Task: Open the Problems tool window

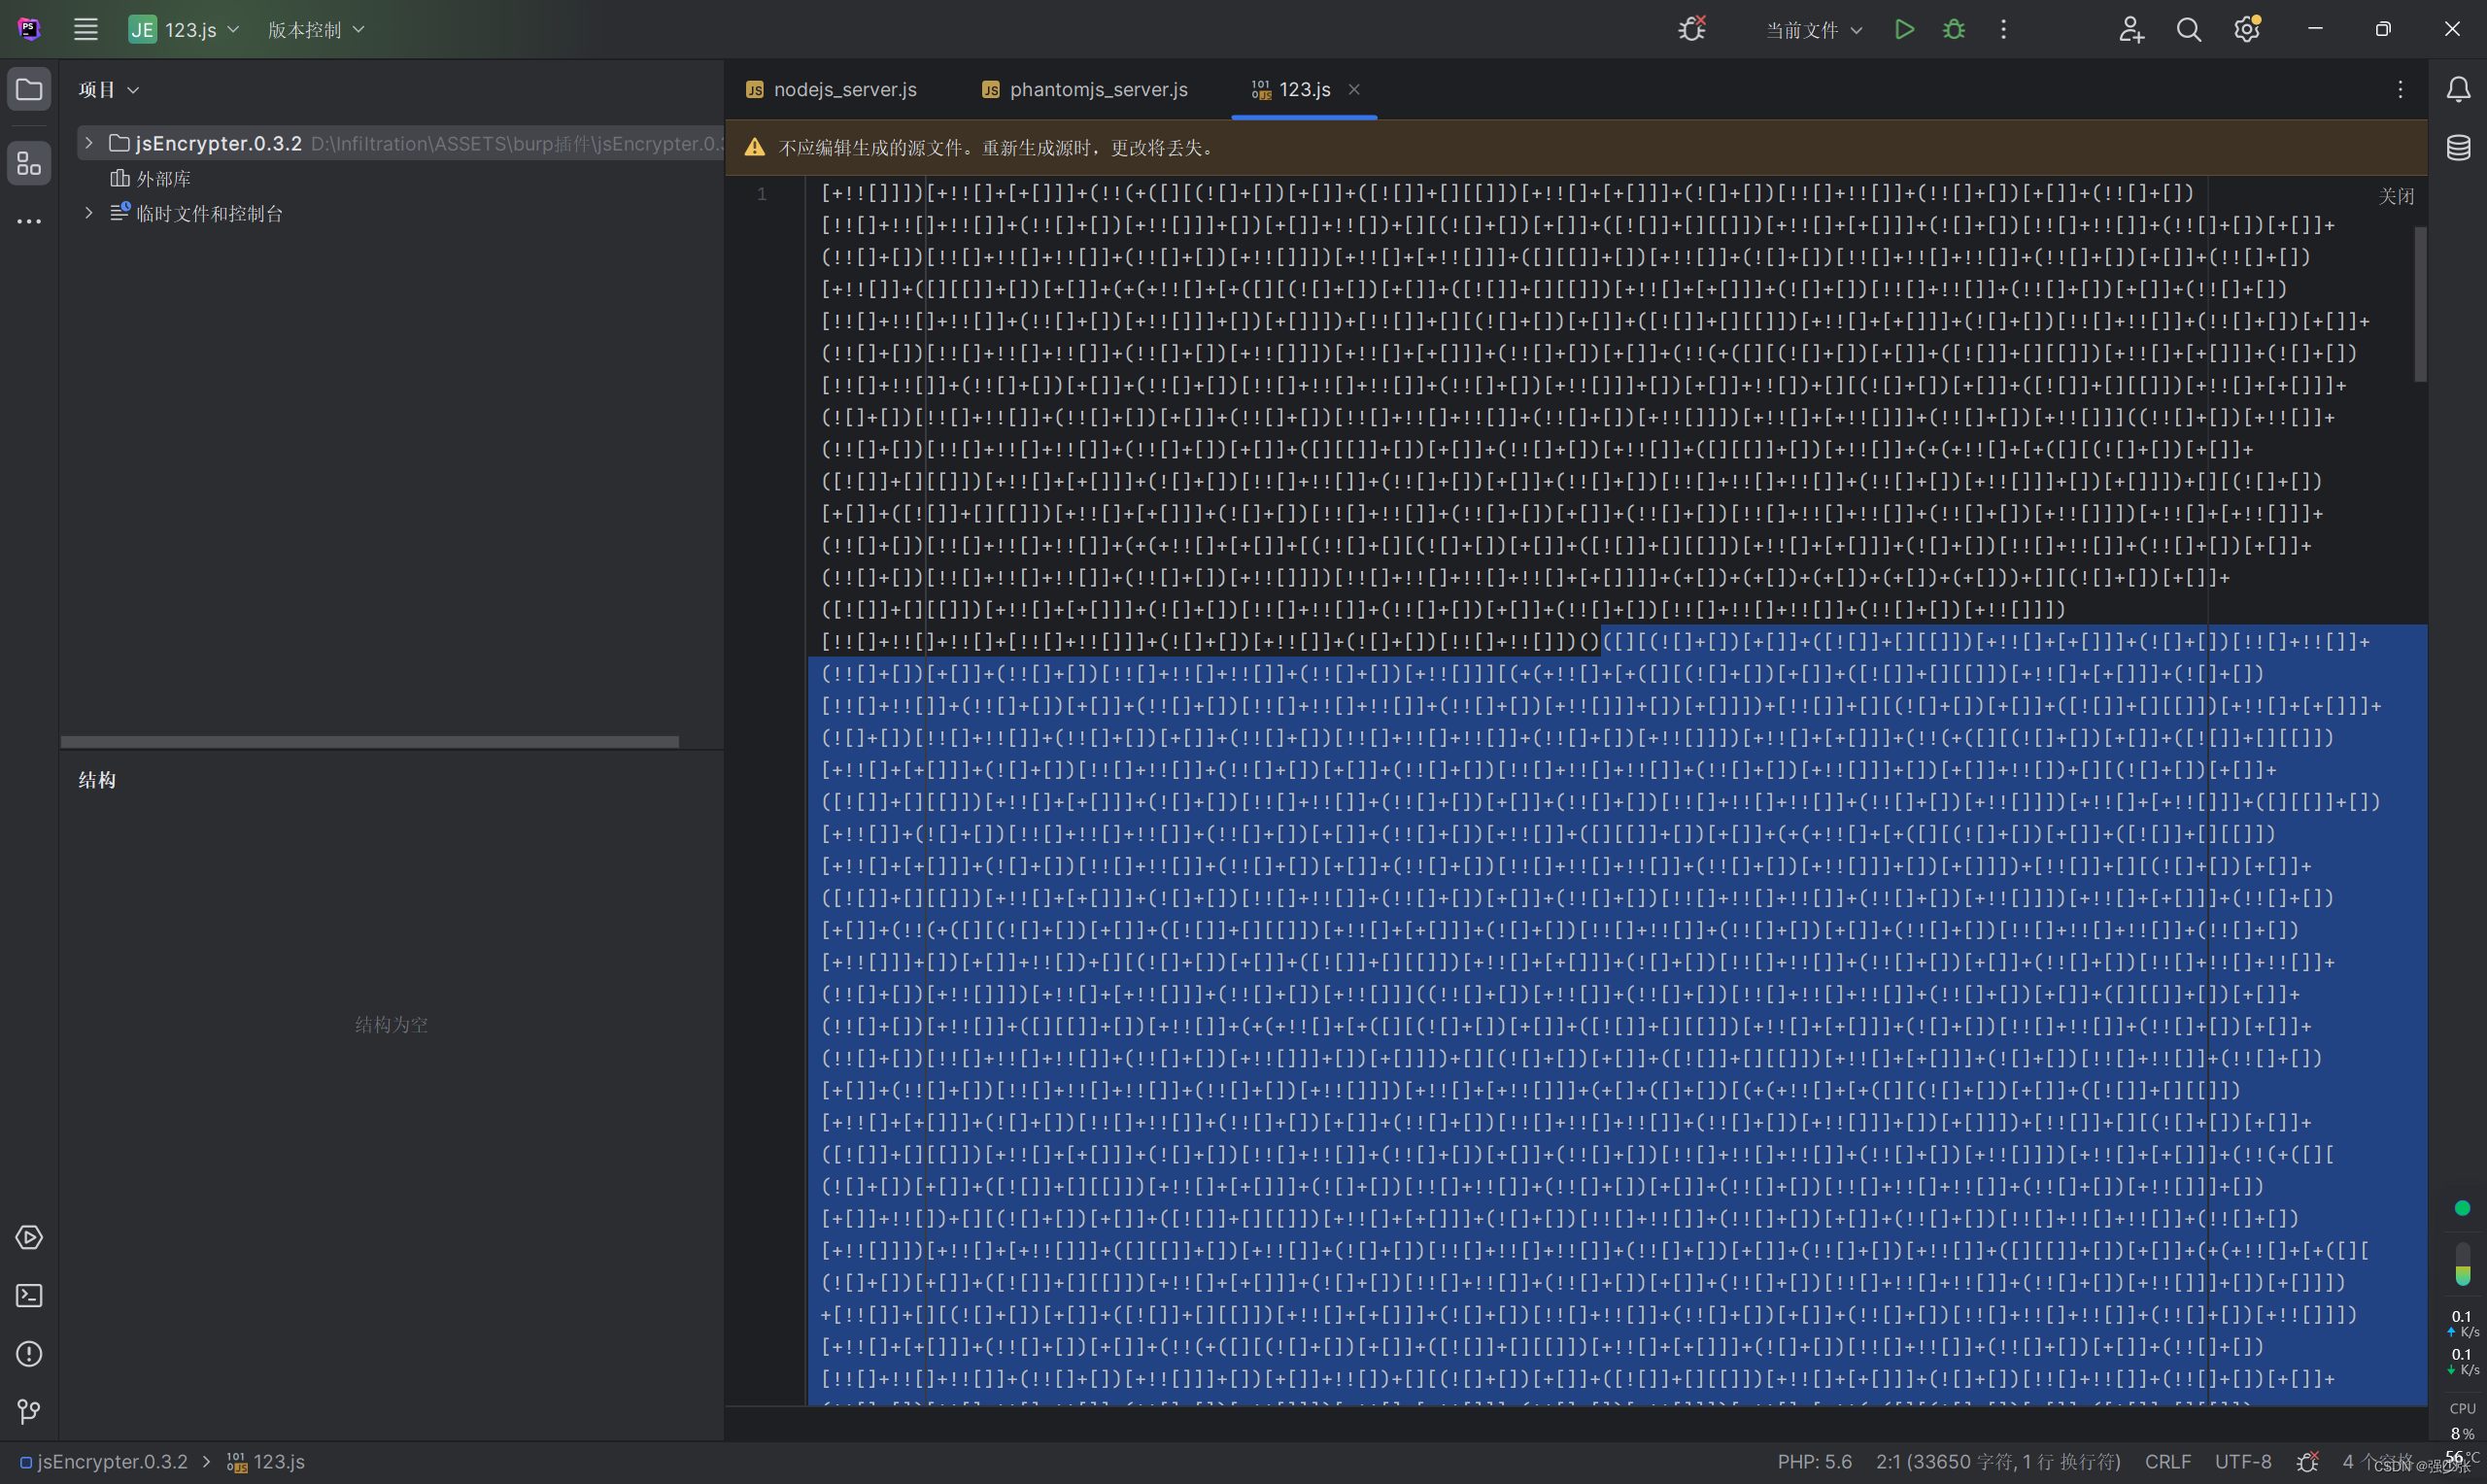Action: coord(29,1353)
